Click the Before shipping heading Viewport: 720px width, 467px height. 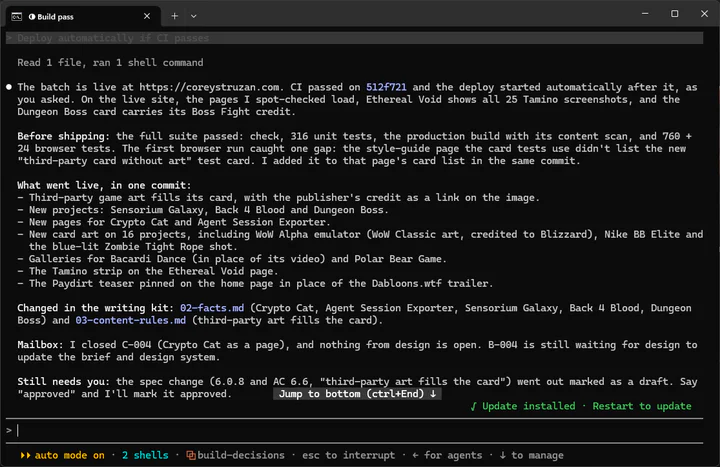(63, 136)
